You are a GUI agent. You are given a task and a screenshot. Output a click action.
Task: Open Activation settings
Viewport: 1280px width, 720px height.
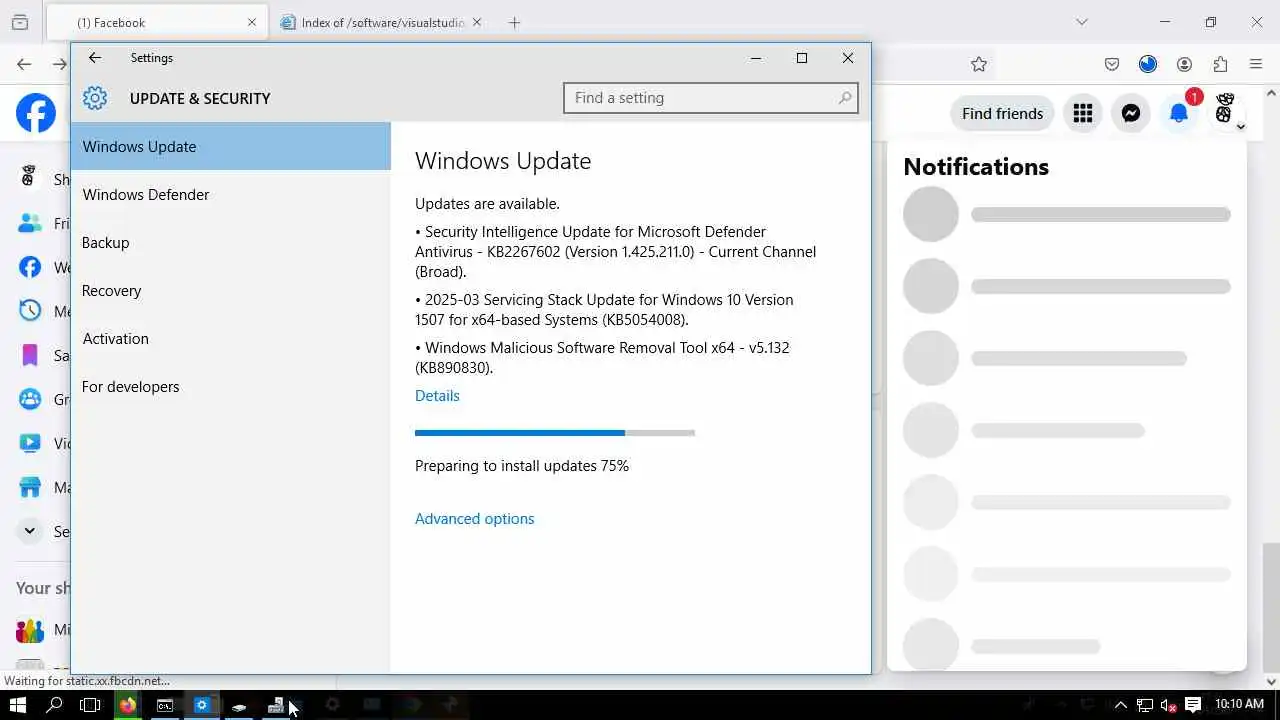231,338
